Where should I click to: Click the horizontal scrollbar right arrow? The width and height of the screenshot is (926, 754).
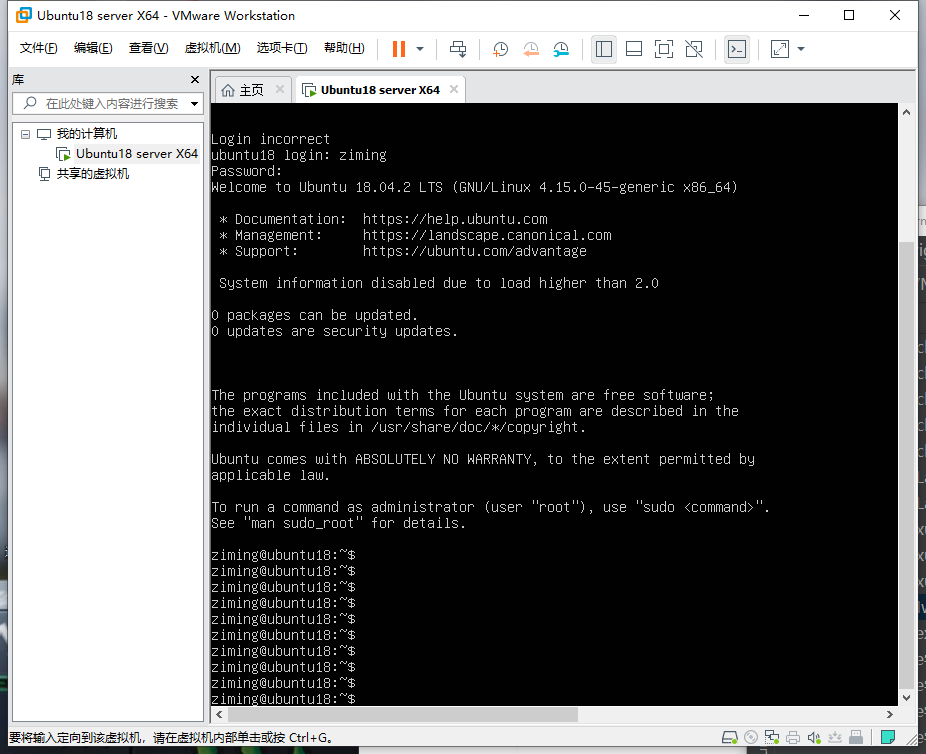pyautogui.click(x=890, y=714)
